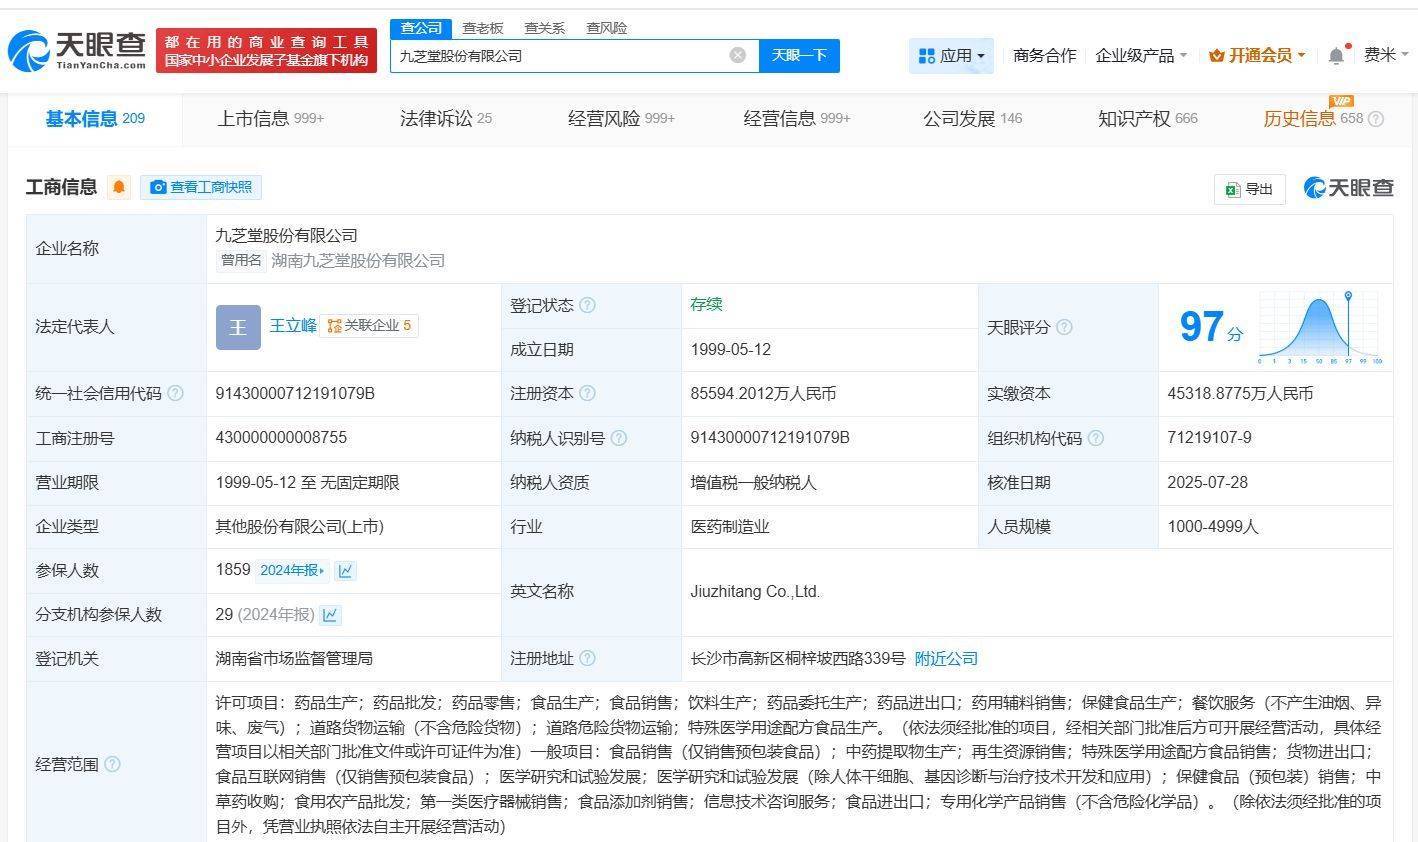The width and height of the screenshot is (1418, 842).
Task: Click the status value 存续
Action: 706,304
